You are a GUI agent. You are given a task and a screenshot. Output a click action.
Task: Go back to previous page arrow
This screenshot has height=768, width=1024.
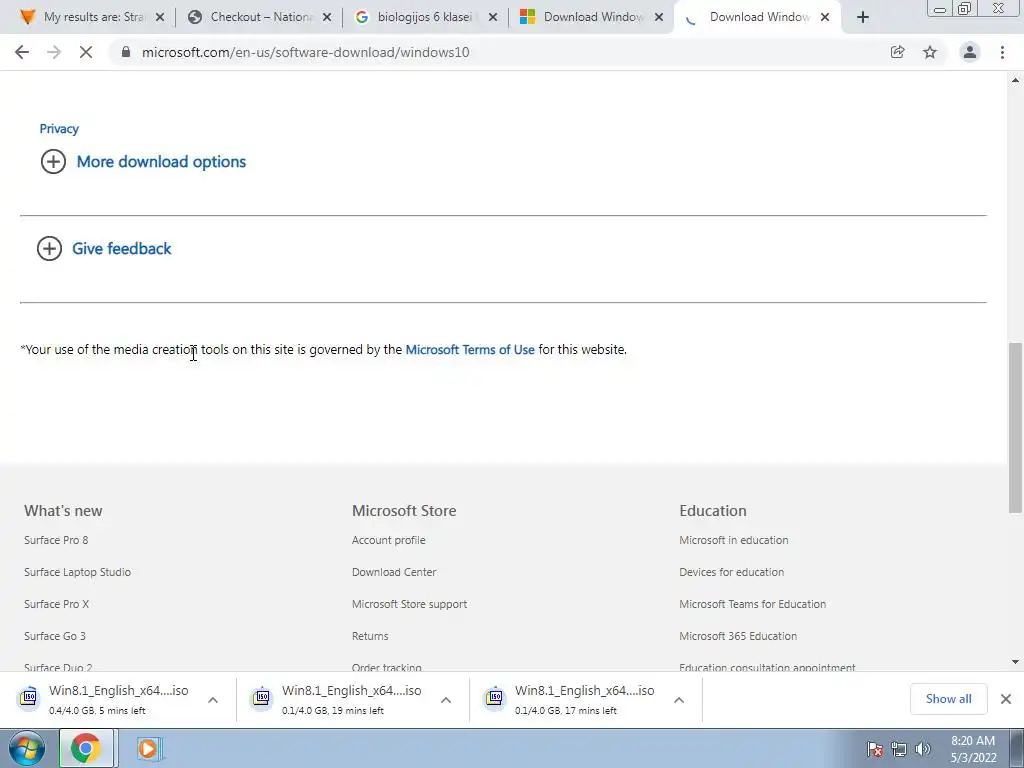[x=22, y=52]
